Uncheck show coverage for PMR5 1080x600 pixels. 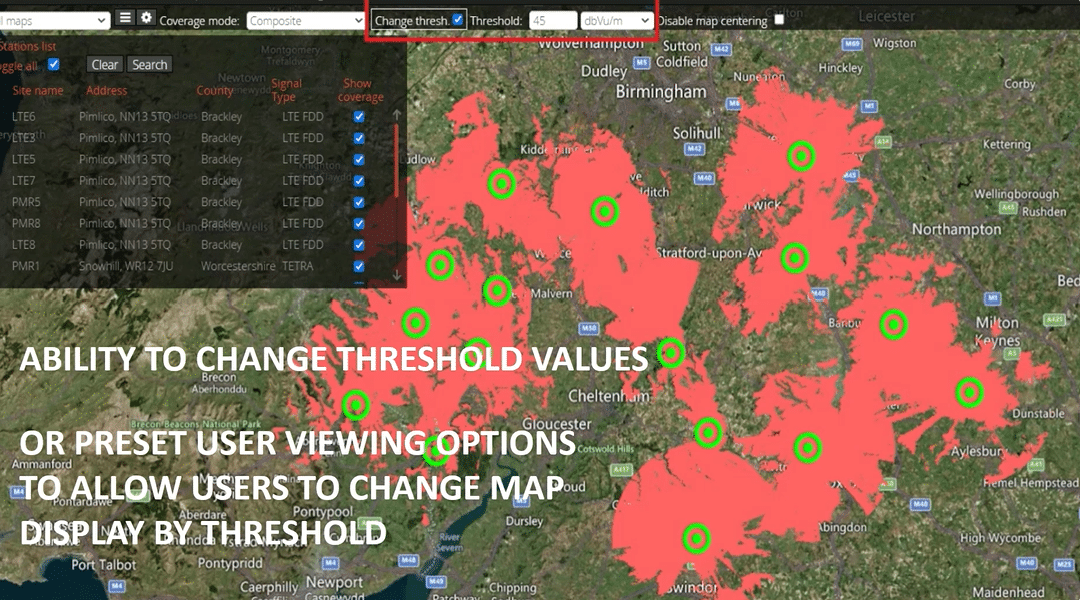click(x=359, y=202)
